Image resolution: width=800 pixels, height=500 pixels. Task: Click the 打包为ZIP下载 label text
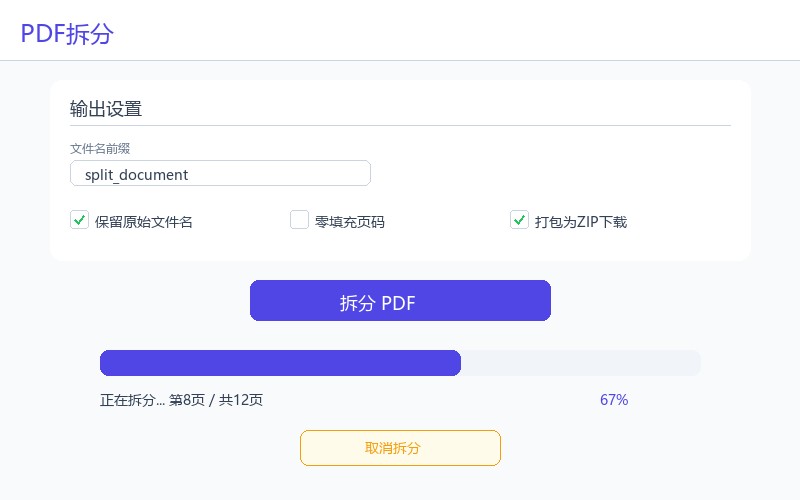tap(581, 222)
